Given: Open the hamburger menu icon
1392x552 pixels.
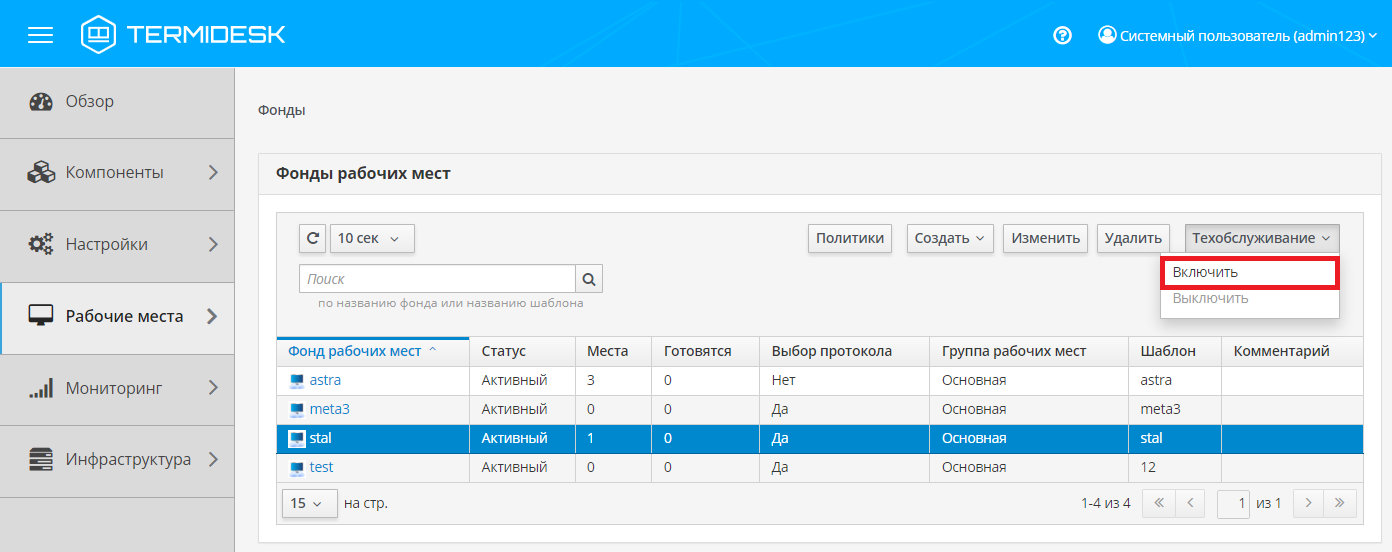Looking at the screenshot, I should click(40, 35).
